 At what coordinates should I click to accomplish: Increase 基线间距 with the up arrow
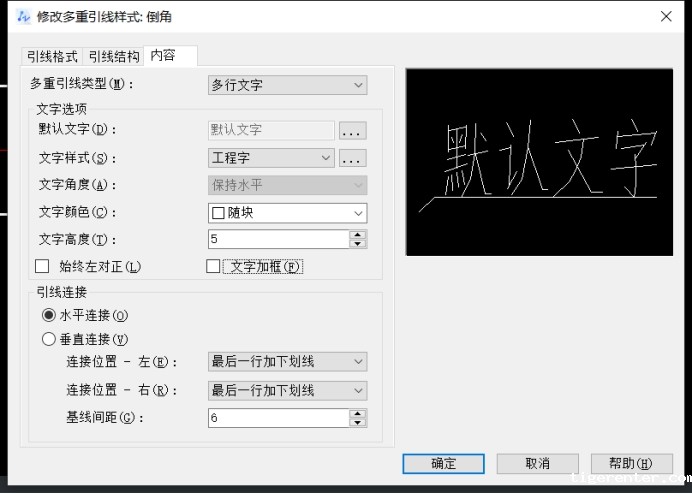point(358,413)
